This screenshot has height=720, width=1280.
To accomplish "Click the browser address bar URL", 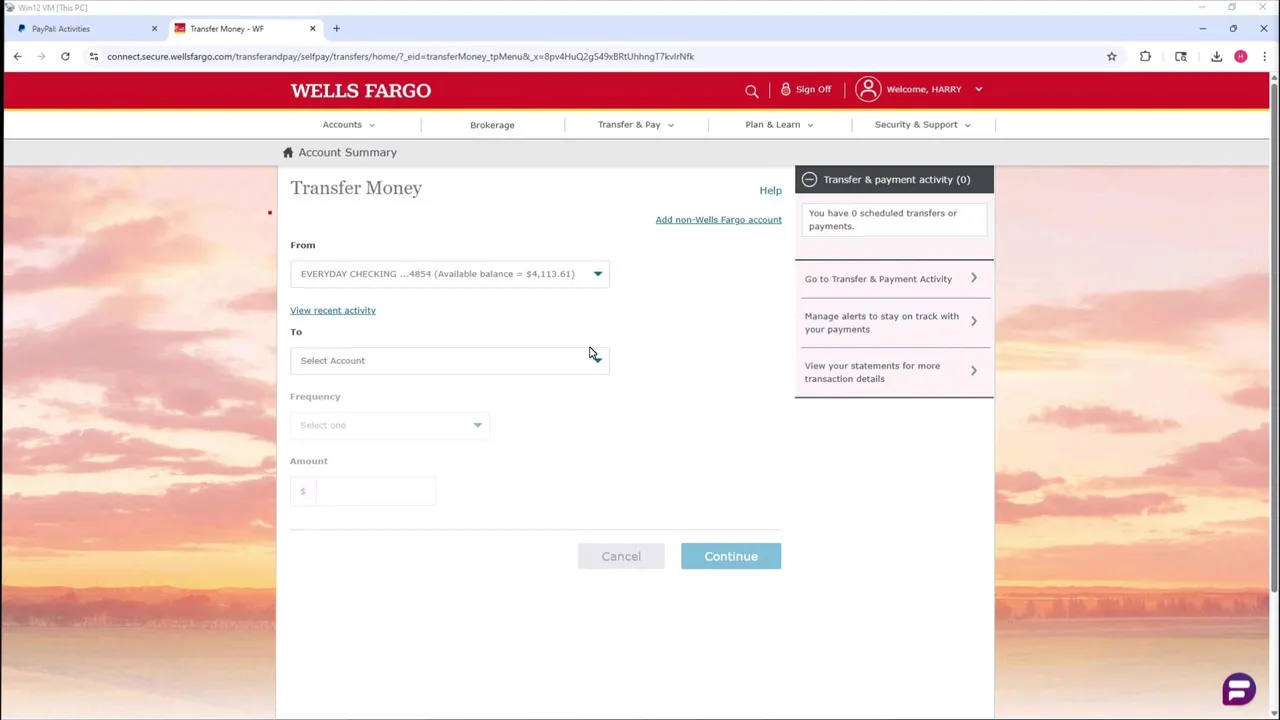I will click(x=400, y=56).
